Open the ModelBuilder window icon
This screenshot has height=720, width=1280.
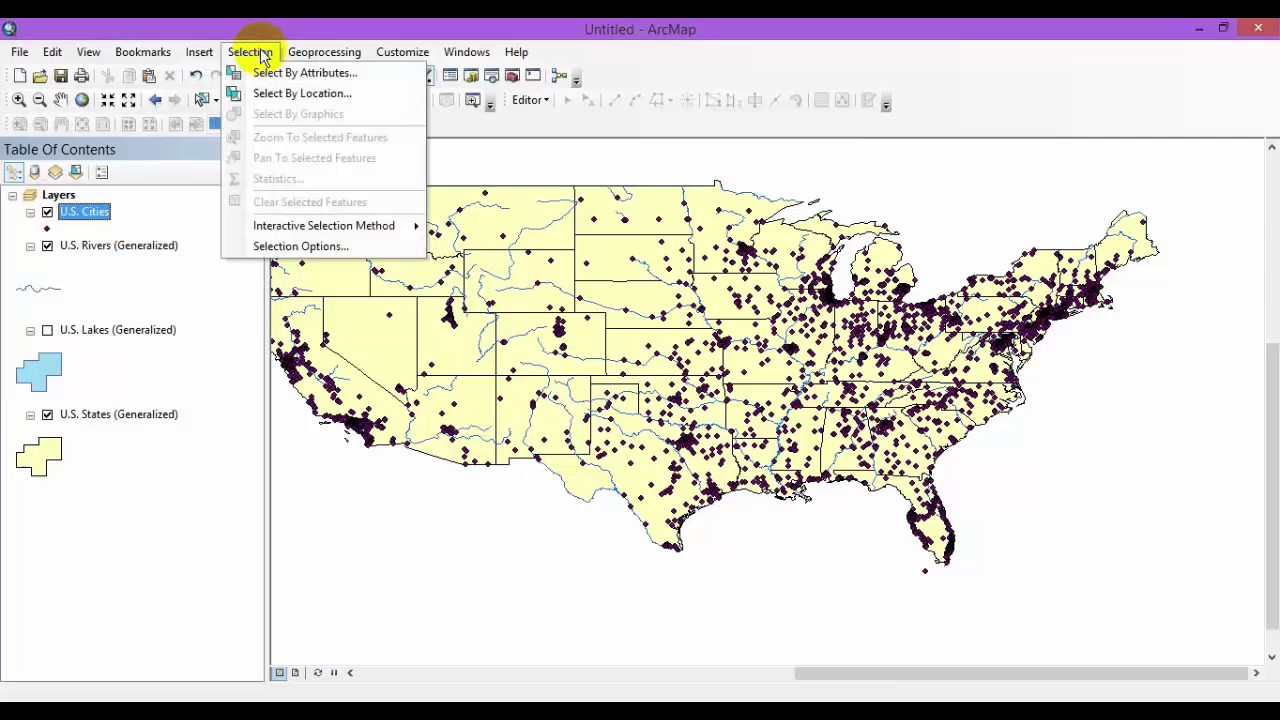click(559, 76)
